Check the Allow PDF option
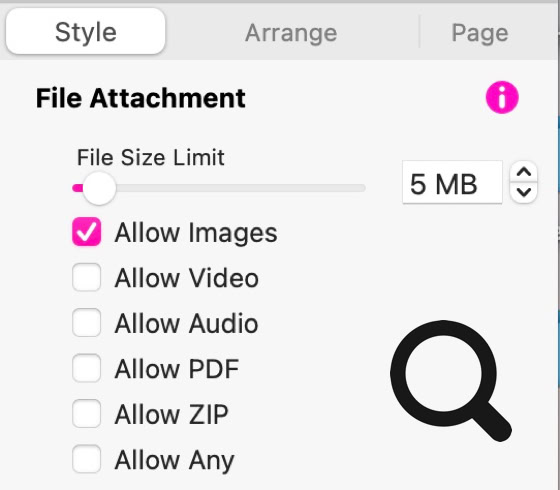The width and height of the screenshot is (560, 490). tap(86, 368)
